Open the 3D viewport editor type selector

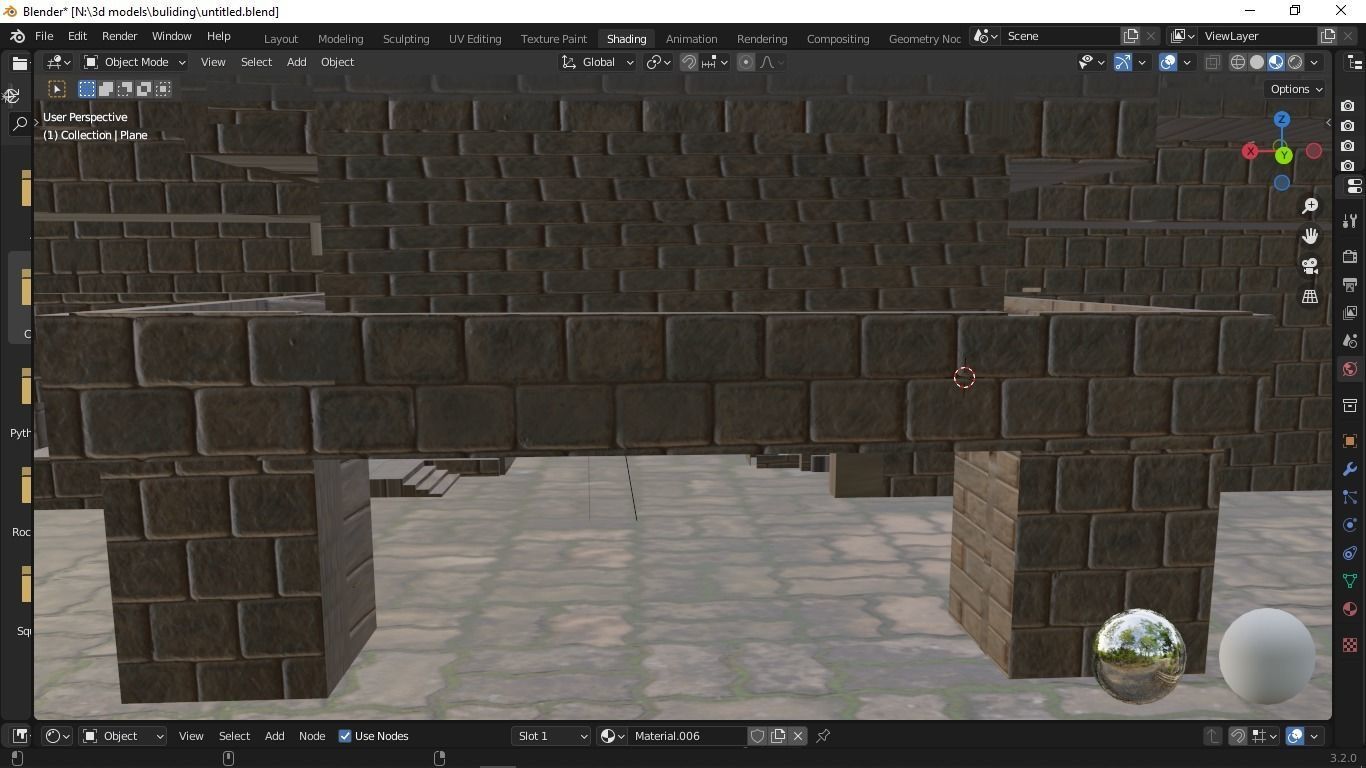[59, 62]
